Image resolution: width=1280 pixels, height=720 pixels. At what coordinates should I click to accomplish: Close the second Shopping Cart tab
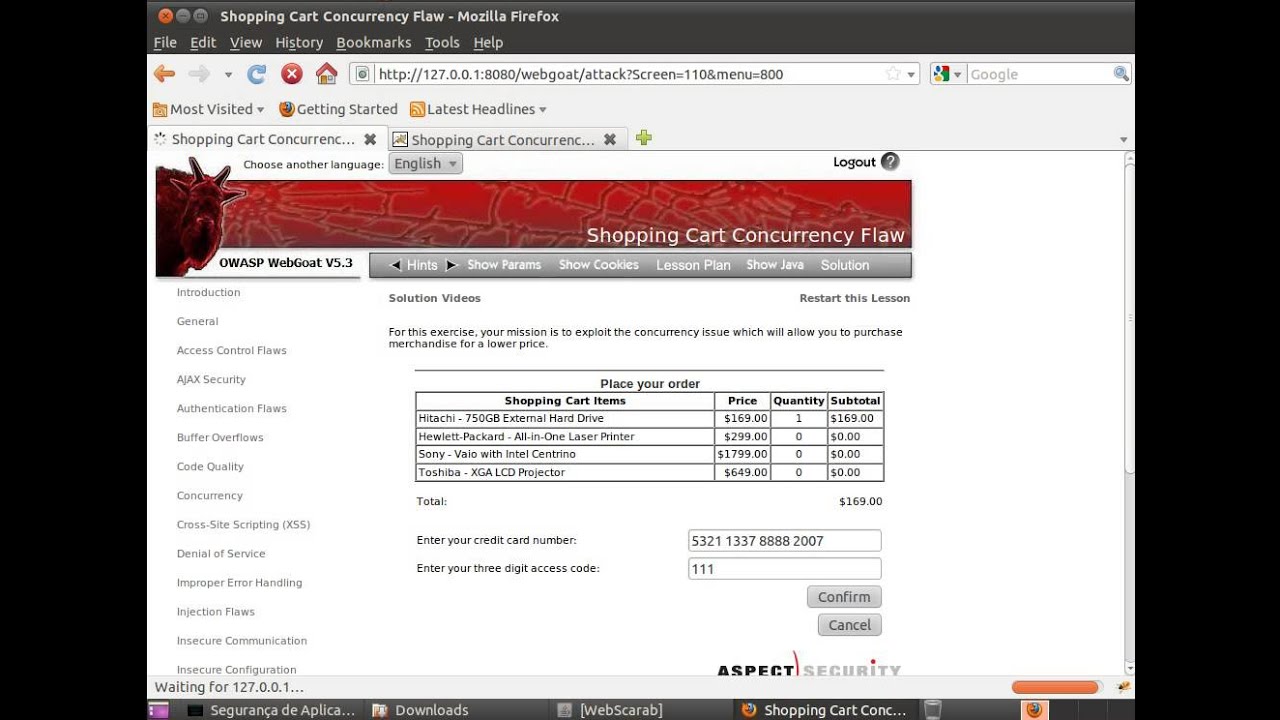tap(610, 140)
